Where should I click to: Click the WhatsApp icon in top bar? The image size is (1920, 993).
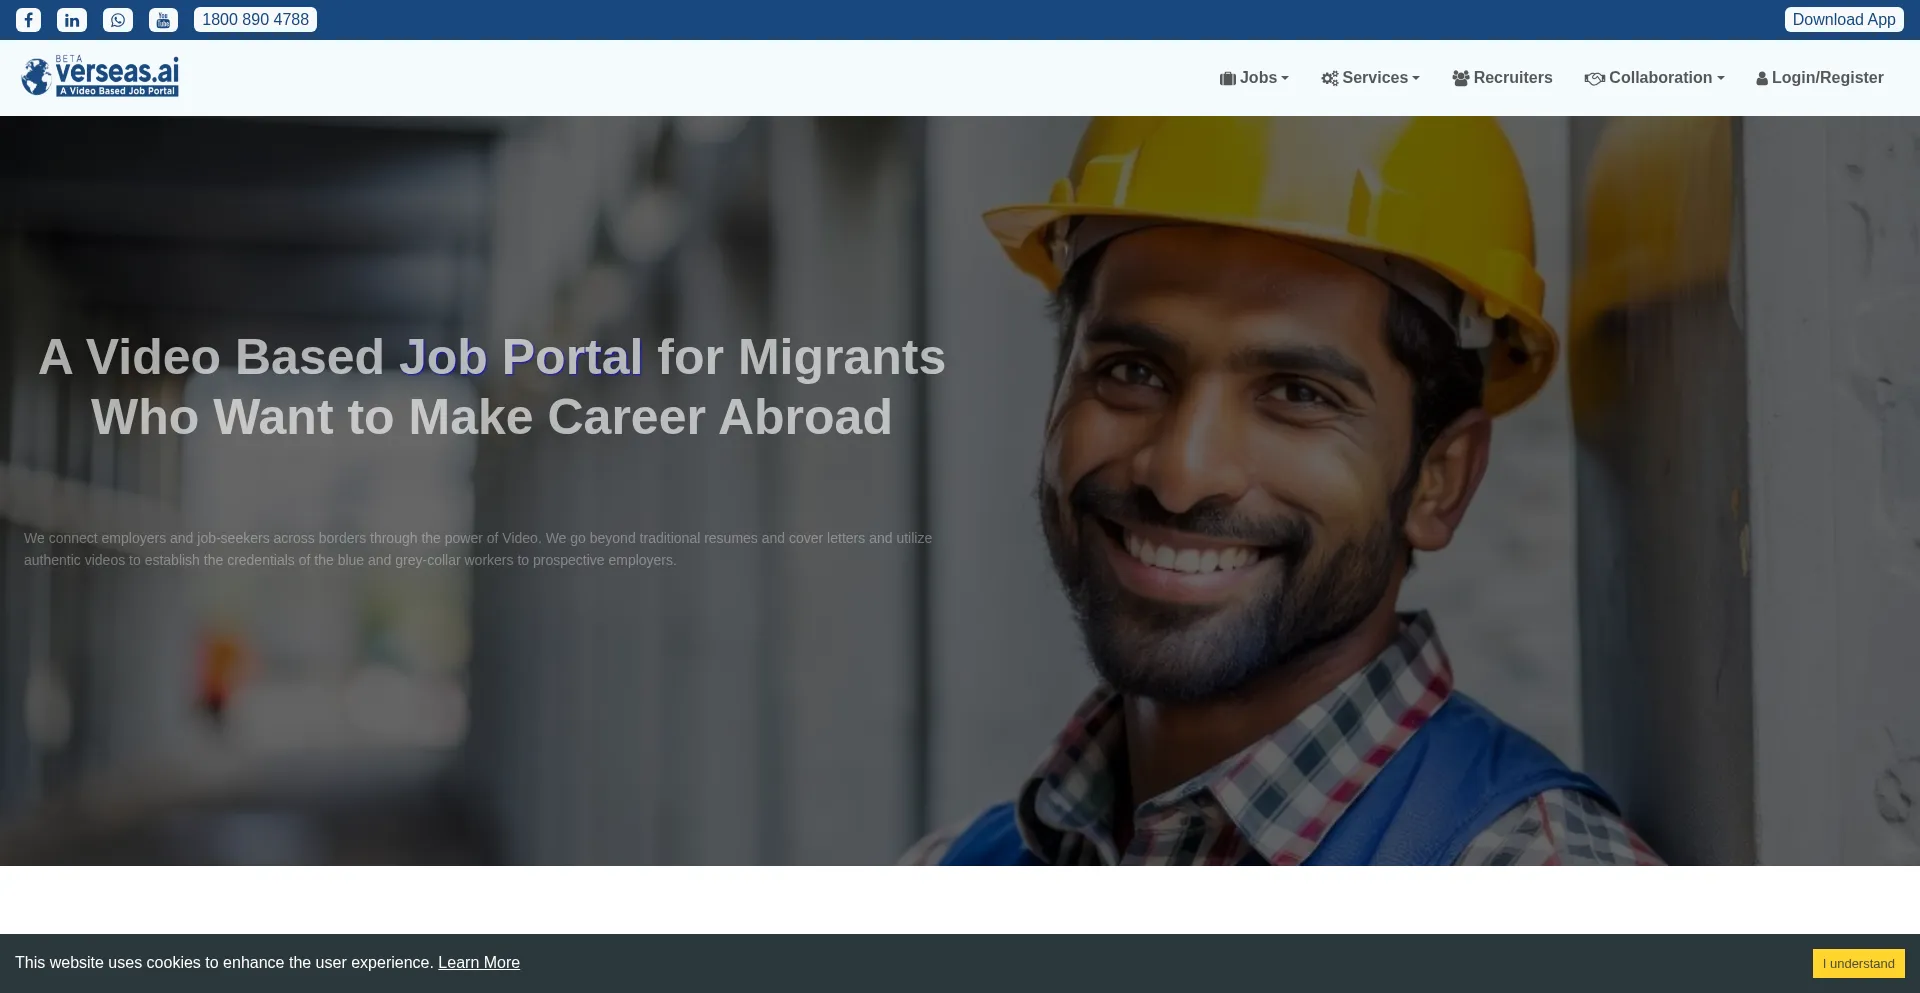click(x=118, y=20)
